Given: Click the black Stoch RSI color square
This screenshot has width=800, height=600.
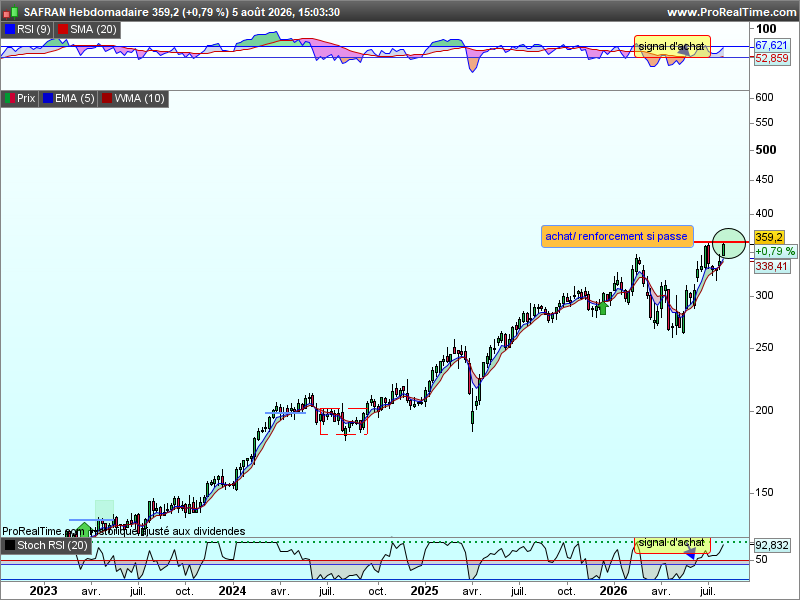Looking at the screenshot, I should pyautogui.click(x=10, y=545).
